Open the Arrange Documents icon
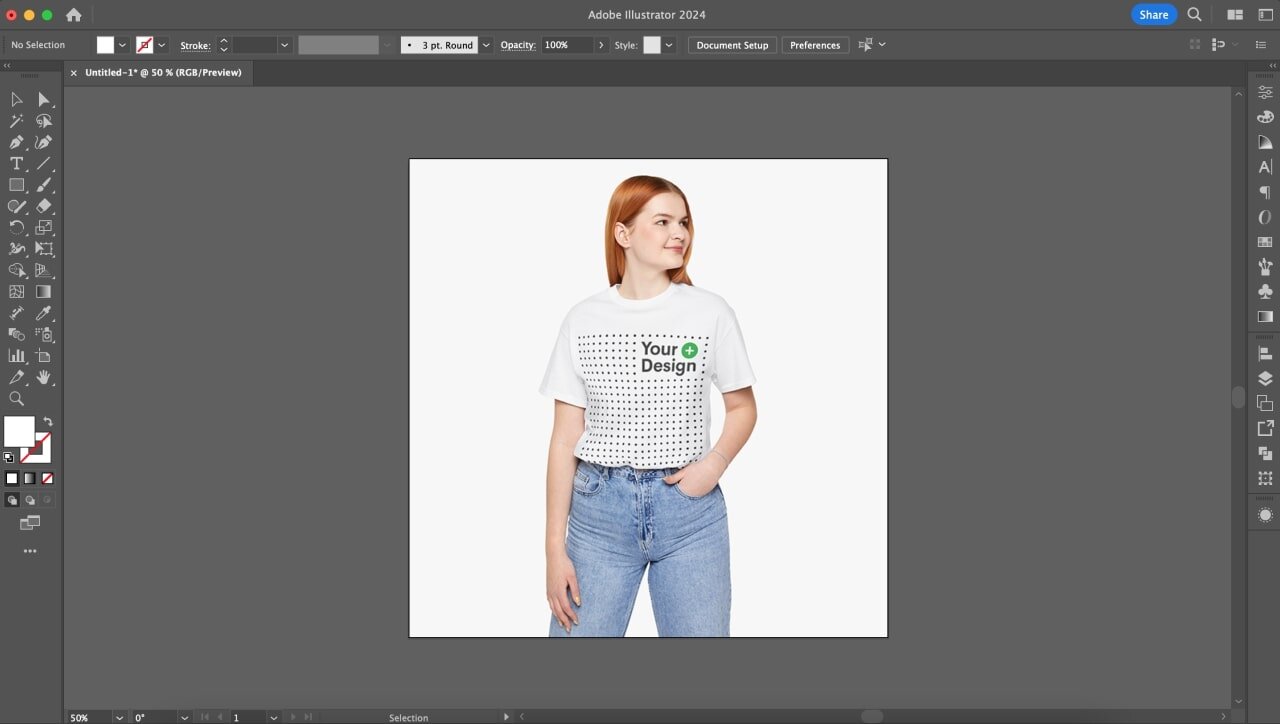The height and width of the screenshot is (724, 1280). pyautogui.click(x=1235, y=14)
